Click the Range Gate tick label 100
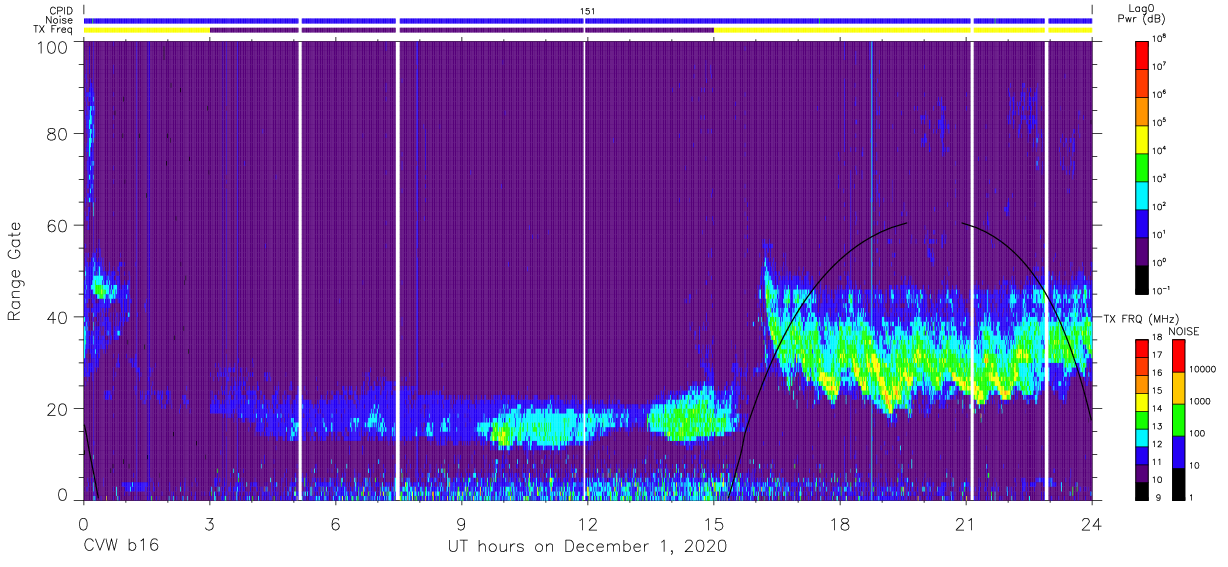Image resolution: width=1228 pixels, height=567 pixels. (53, 48)
